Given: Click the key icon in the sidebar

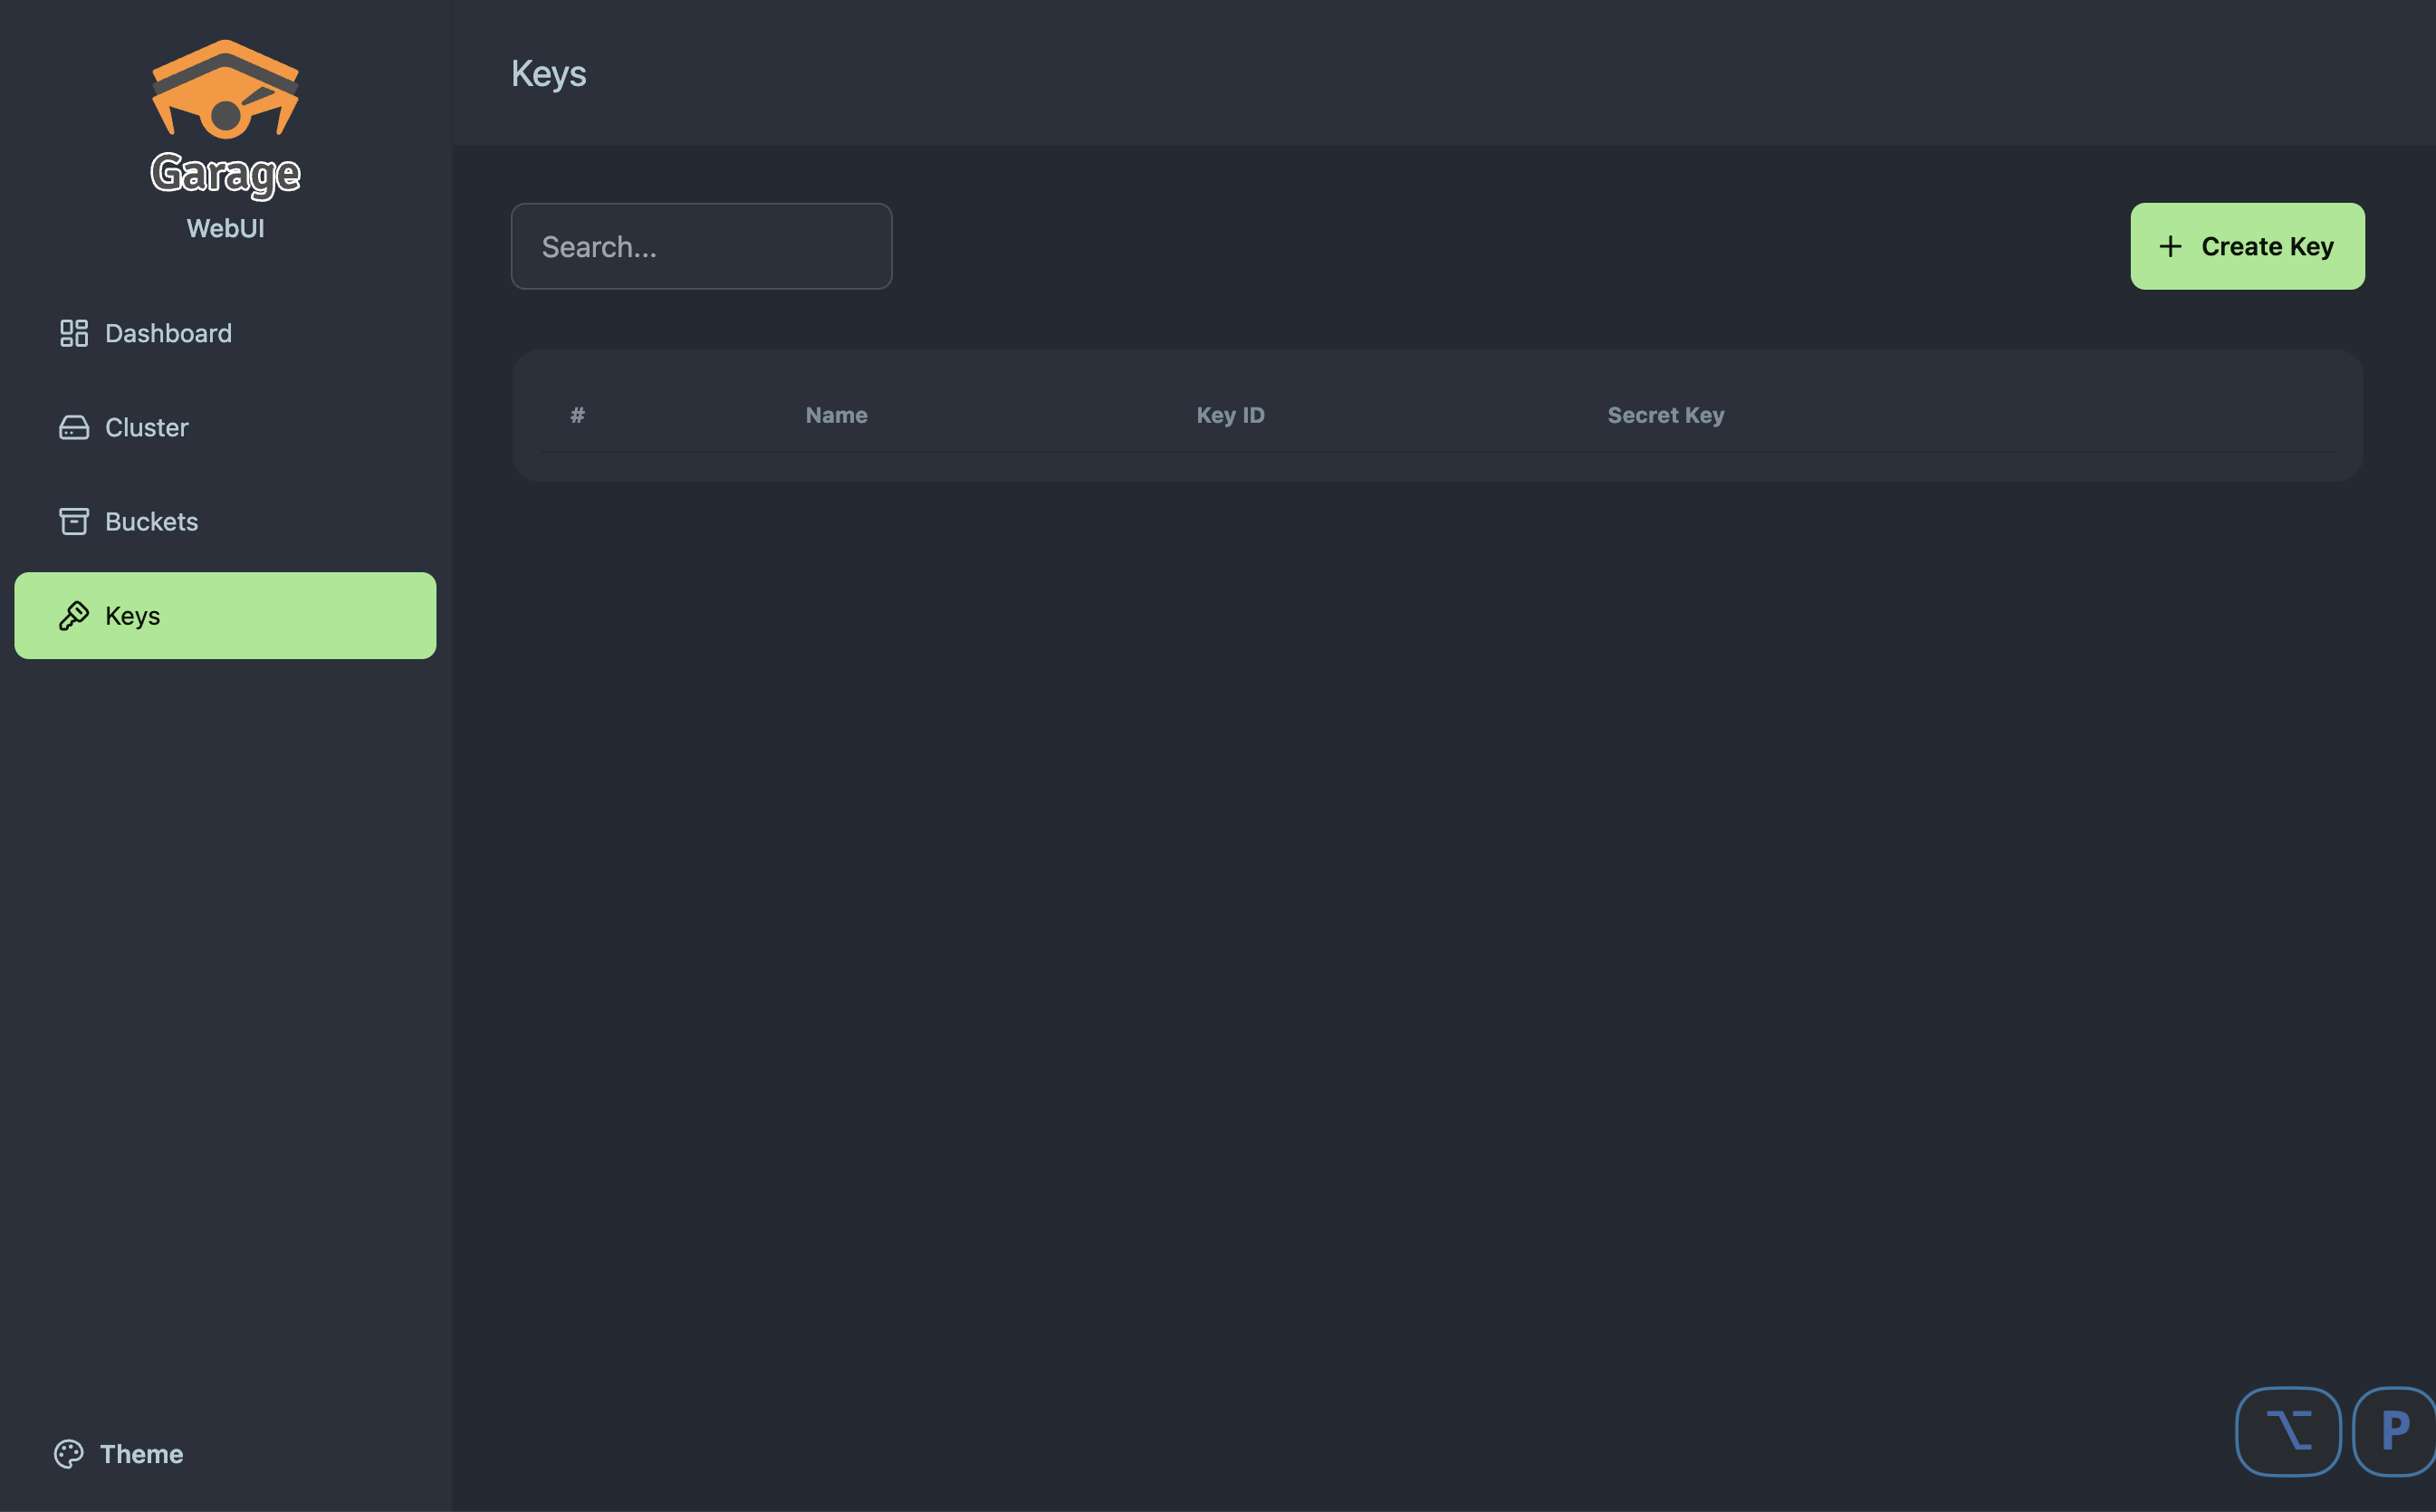Looking at the screenshot, I should click(x=74, y=616).
